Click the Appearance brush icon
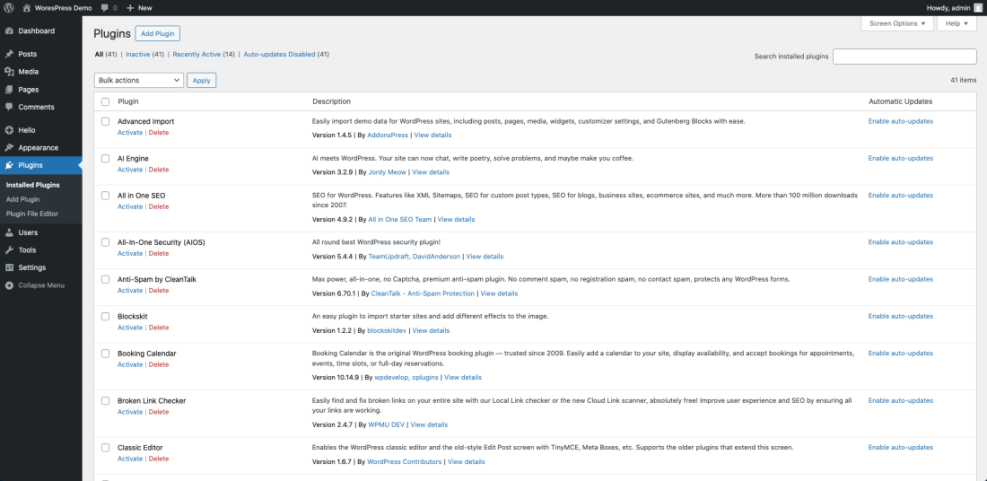Image resolution: width=987 pixels, height=481 pixels. tap(9, 148)
